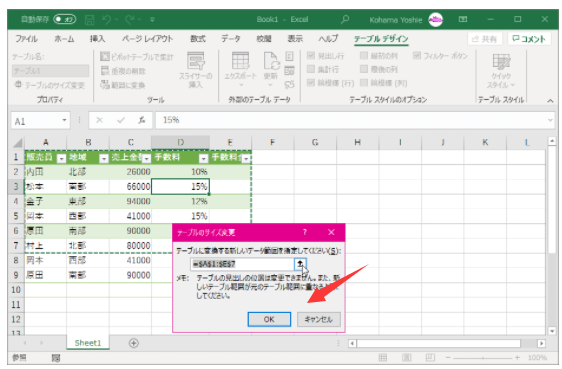Click the 共有 button
Viewport: 562px width, 369px height.
tap(485, 39)
